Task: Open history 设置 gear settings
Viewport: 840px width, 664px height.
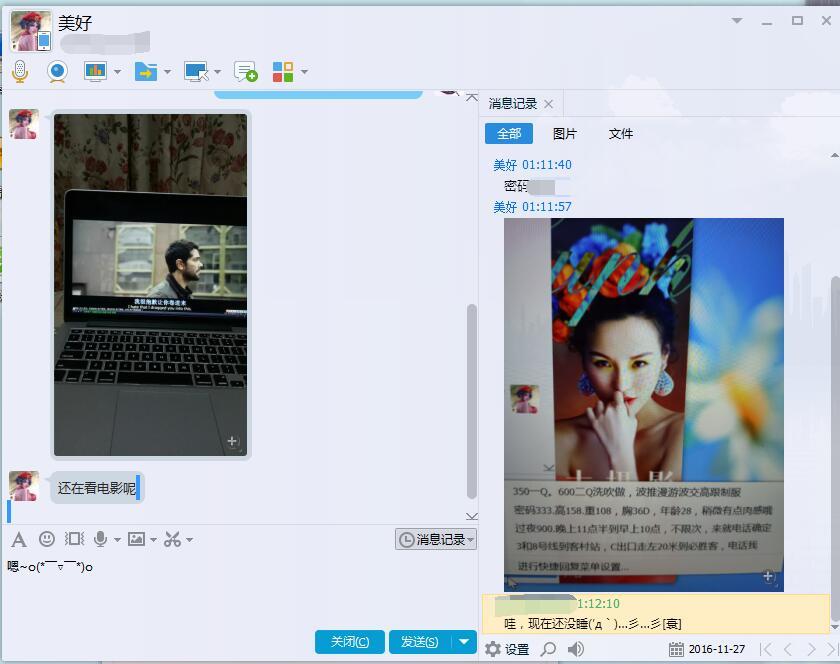Action: tap(507, 649)
